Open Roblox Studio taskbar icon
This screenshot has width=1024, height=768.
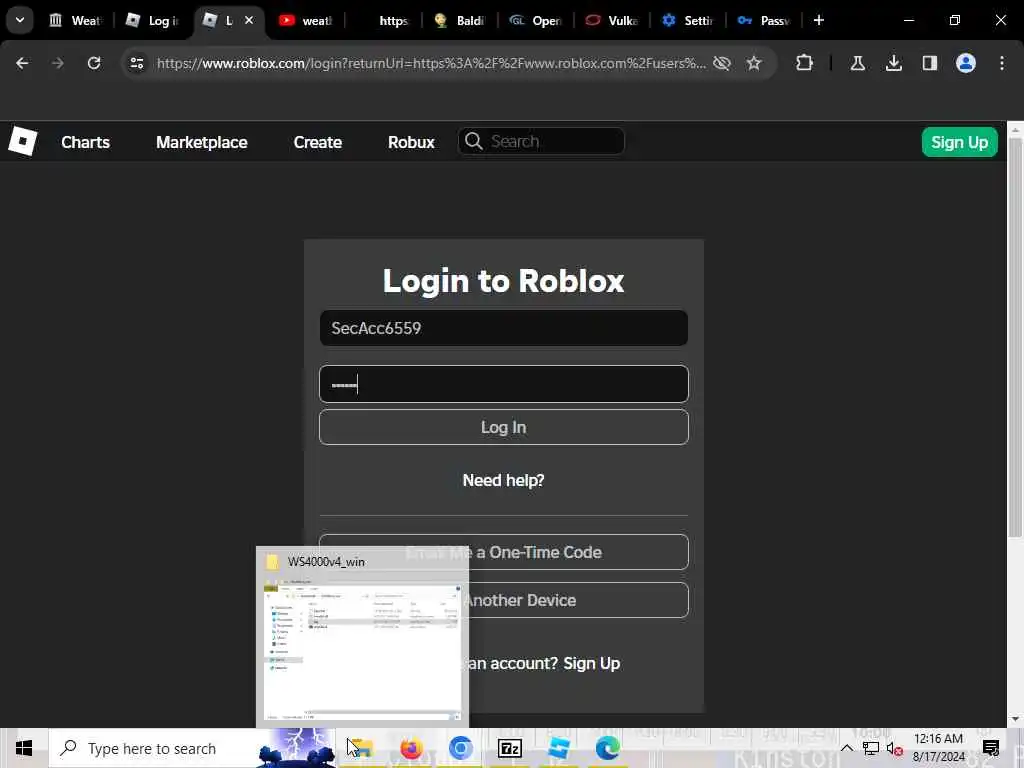(x=559, y=748)
